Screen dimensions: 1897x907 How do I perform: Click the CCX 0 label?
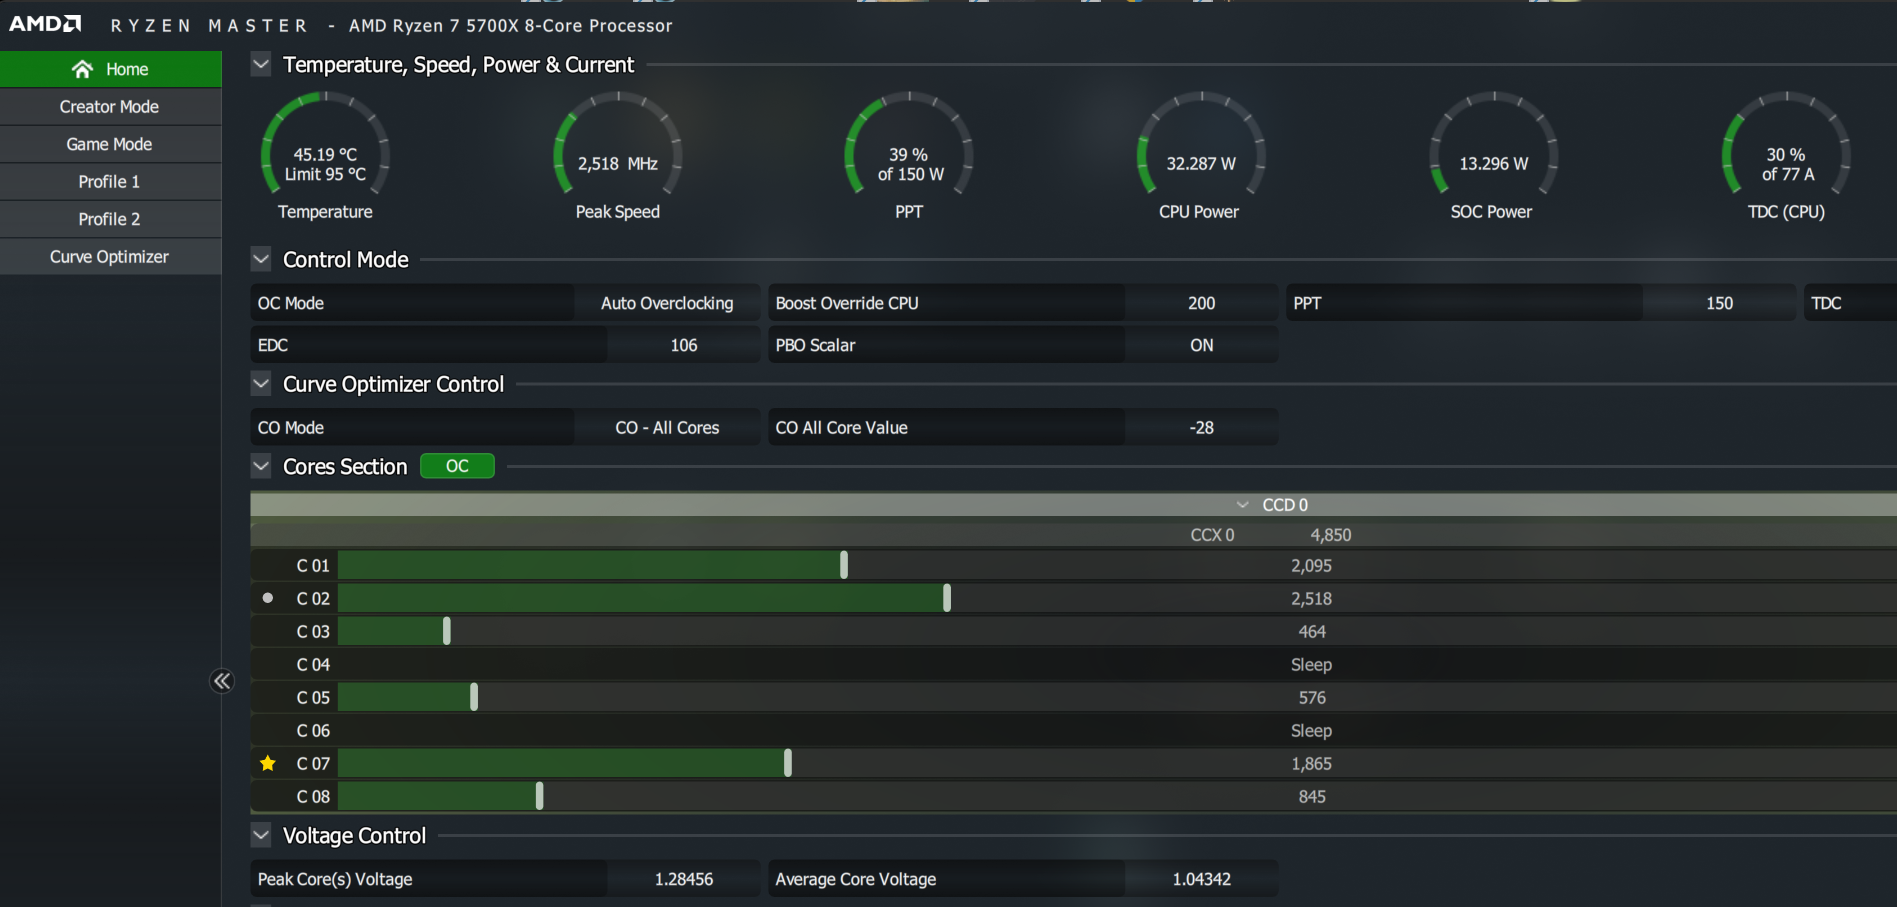1212,535
